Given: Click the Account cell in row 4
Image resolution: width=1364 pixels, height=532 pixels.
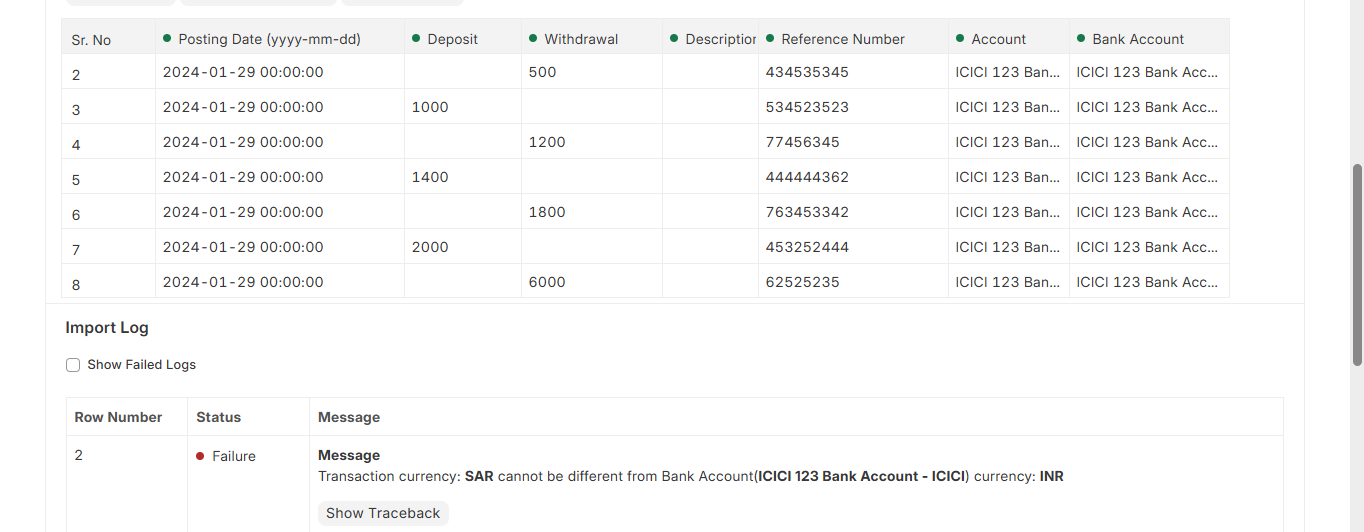Looking at the screenshot, I should click(x=1007, y=142).
